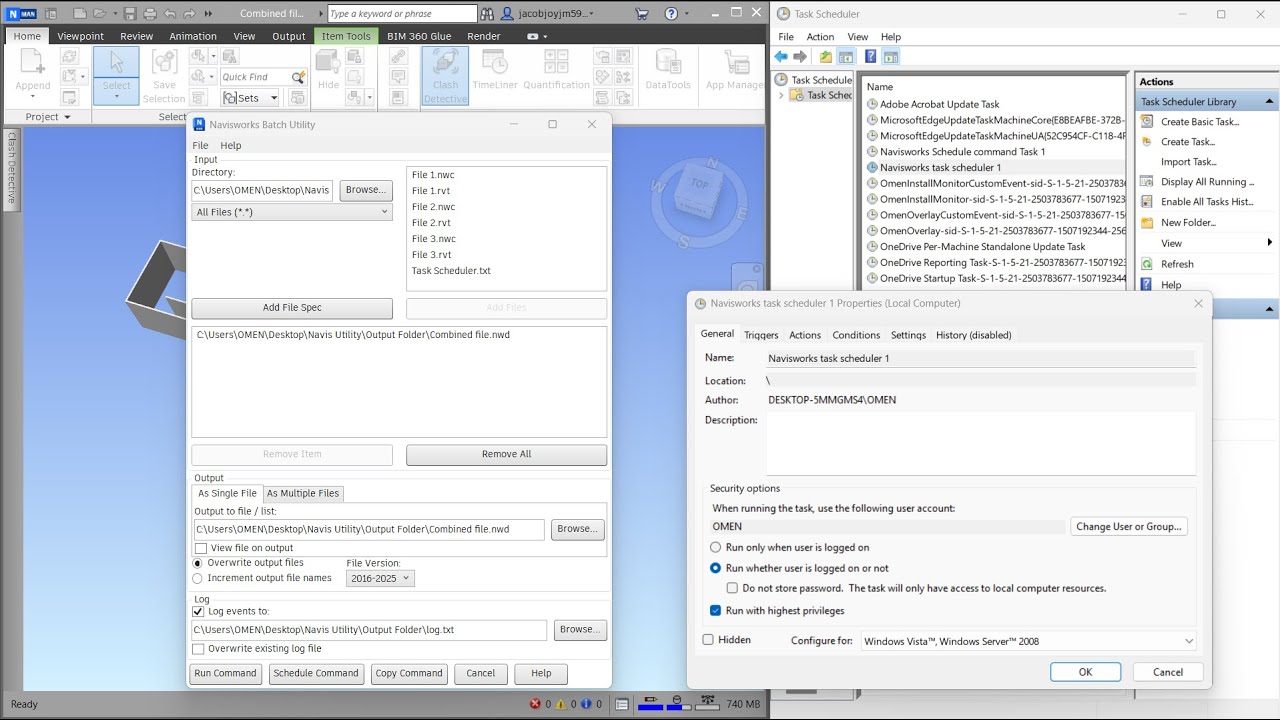Enable View file on output checkbox
Screen dimensions: 1280x720
(201, 548)
